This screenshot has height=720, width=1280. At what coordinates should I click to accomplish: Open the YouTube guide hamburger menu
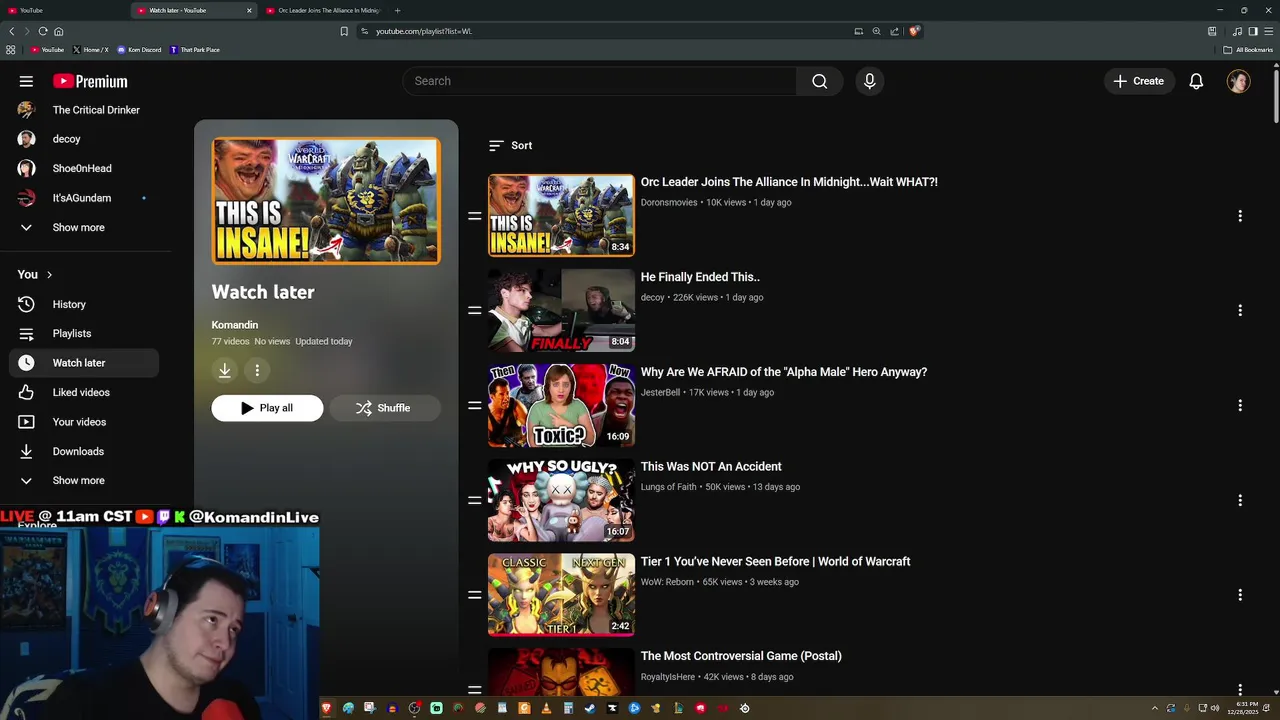[26, 81]
